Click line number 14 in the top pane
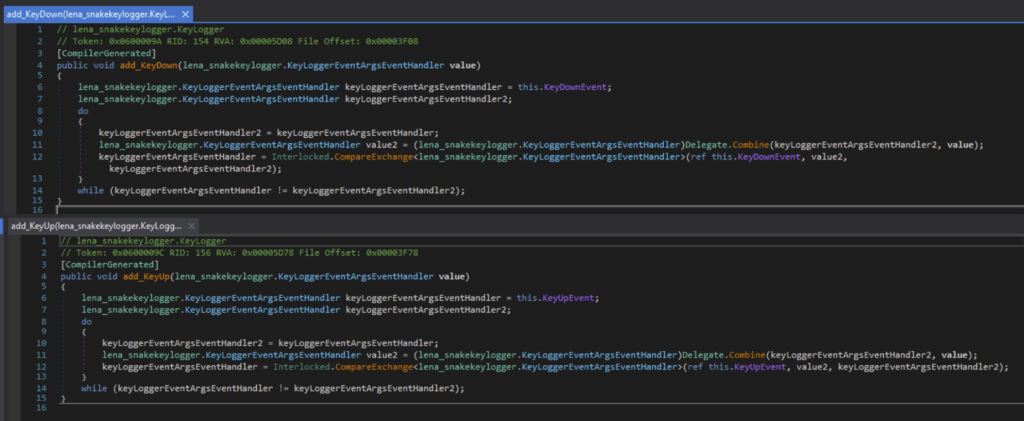The width and height of the screenshot is (1024, 421). pyautogui.click(x=38, y=190)
